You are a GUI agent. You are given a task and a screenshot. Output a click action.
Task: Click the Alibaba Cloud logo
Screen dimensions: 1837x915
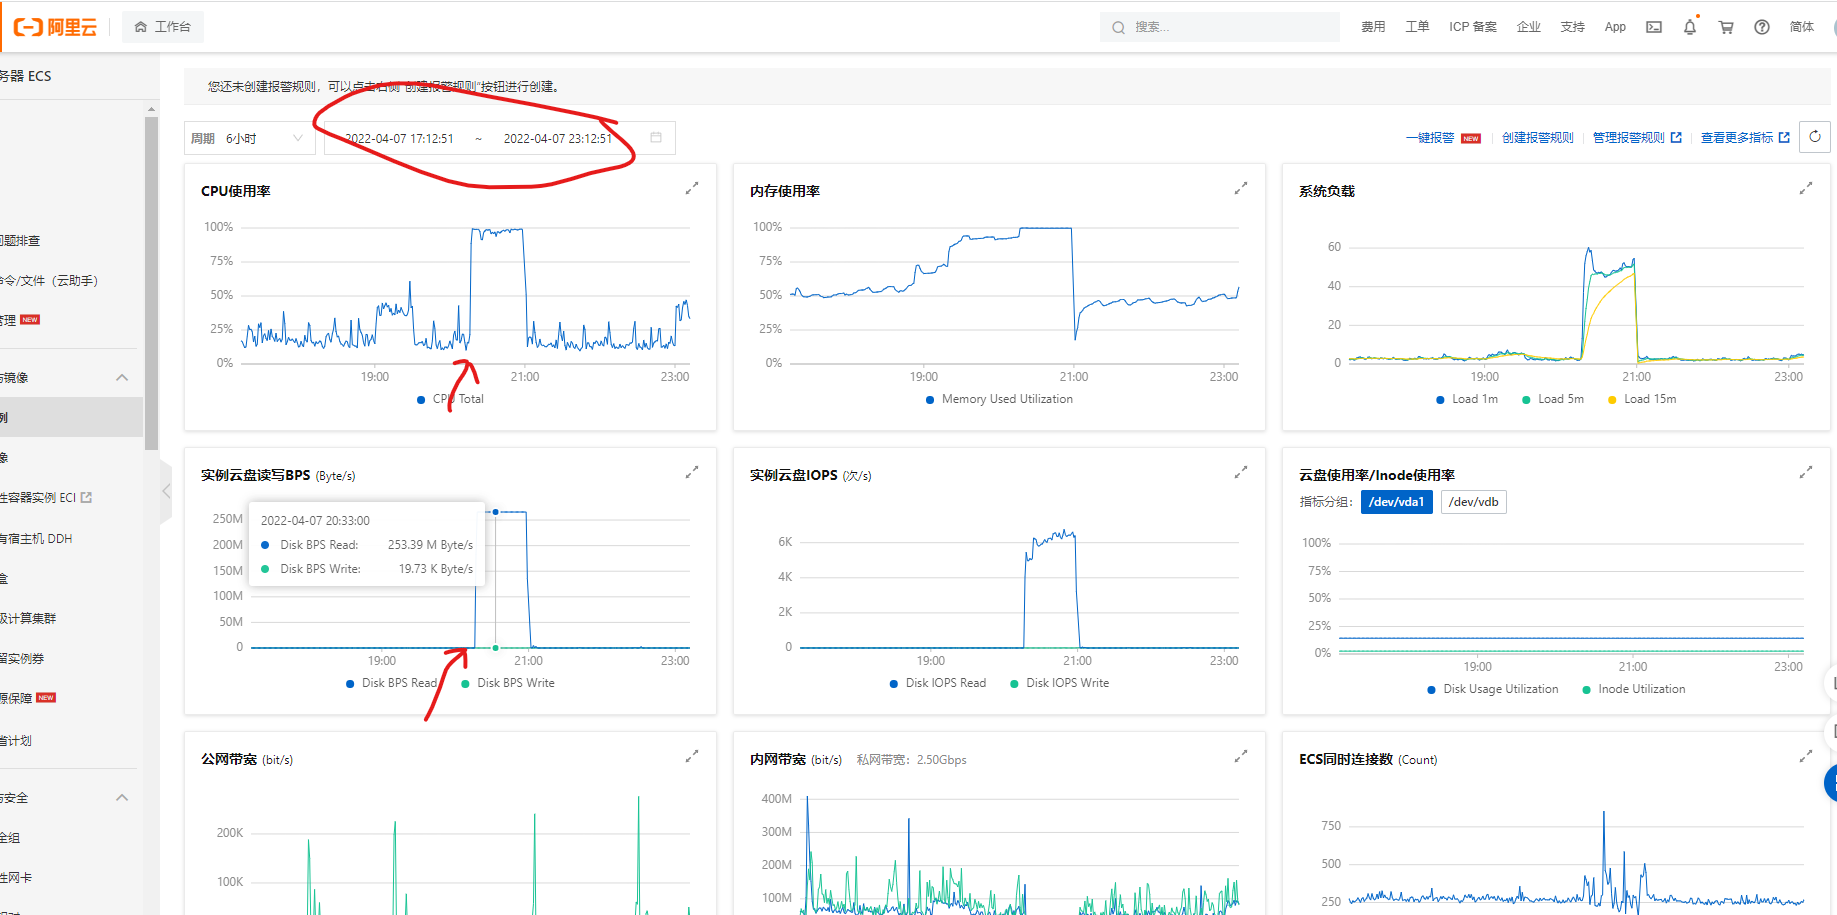tap(55, 27)
